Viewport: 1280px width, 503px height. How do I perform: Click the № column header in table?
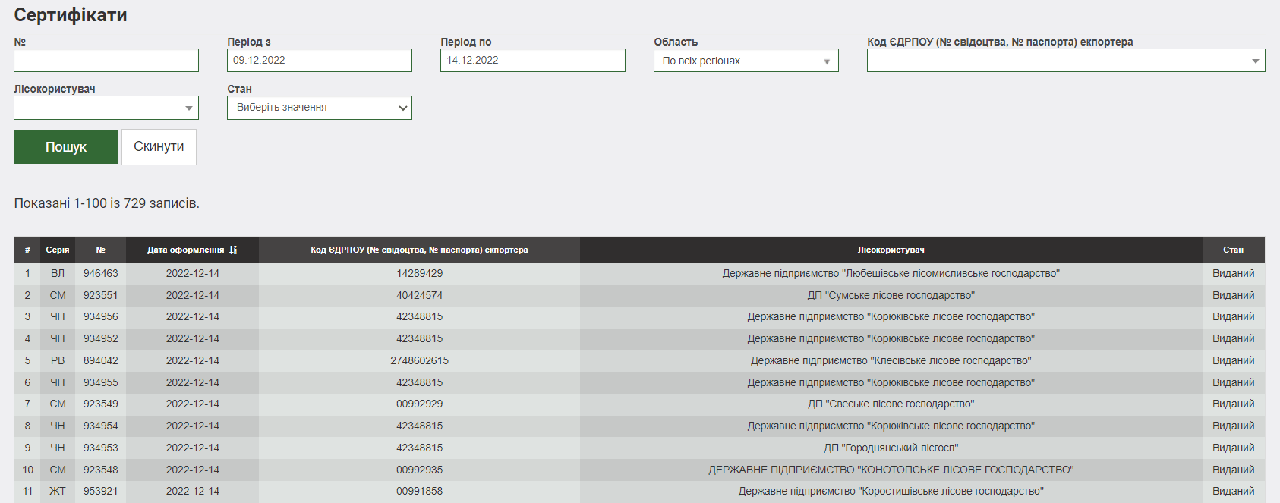pyautogui.click(x=101, y=250)
